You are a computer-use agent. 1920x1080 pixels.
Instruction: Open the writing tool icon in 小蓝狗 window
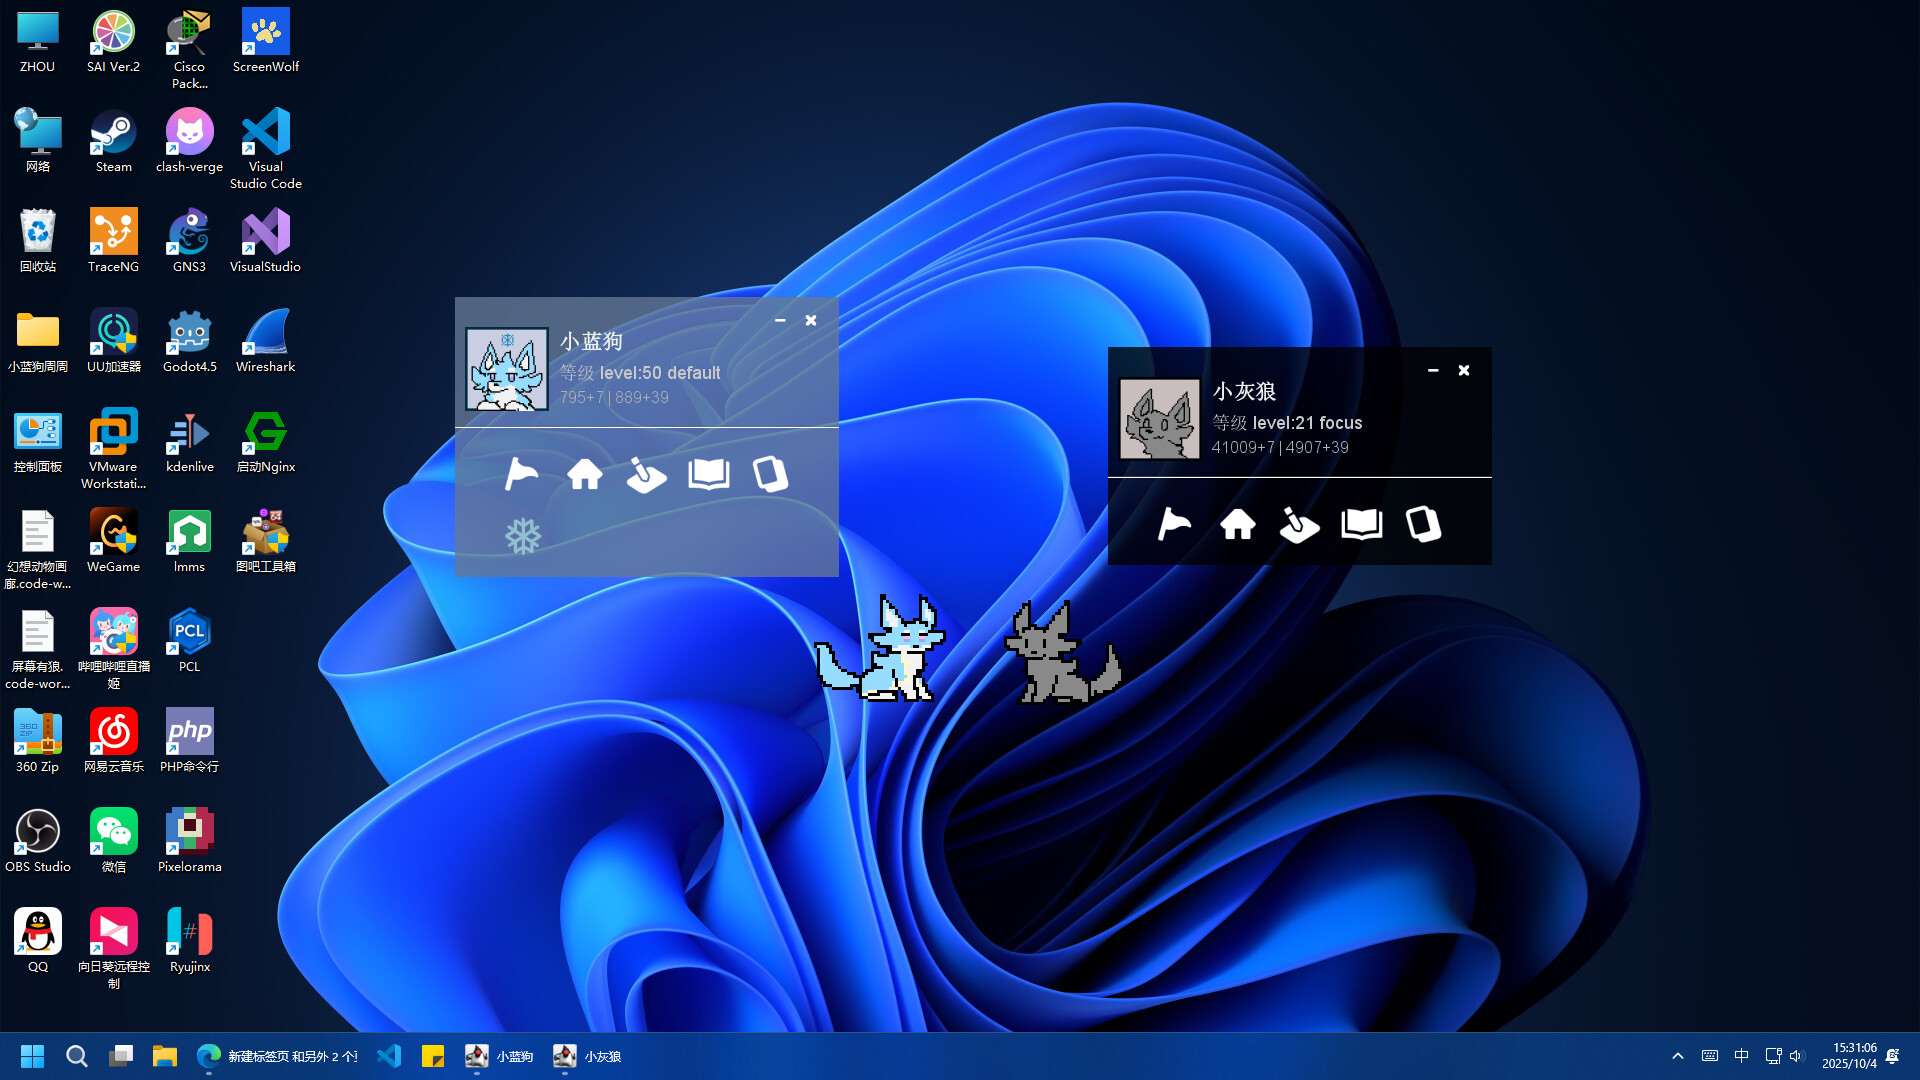coord(646,475)
